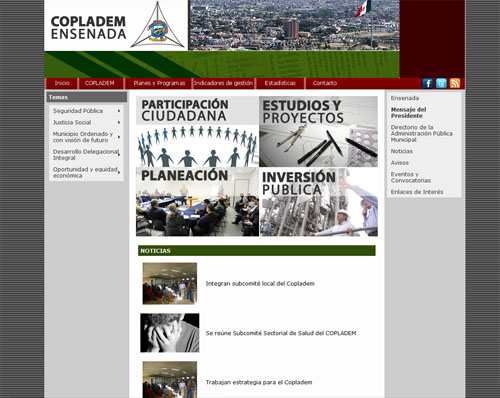Image resolution: width=500 pixels, height=398 pixels.
Task: Open the Facebook social icon
Action: coord(427,83)
